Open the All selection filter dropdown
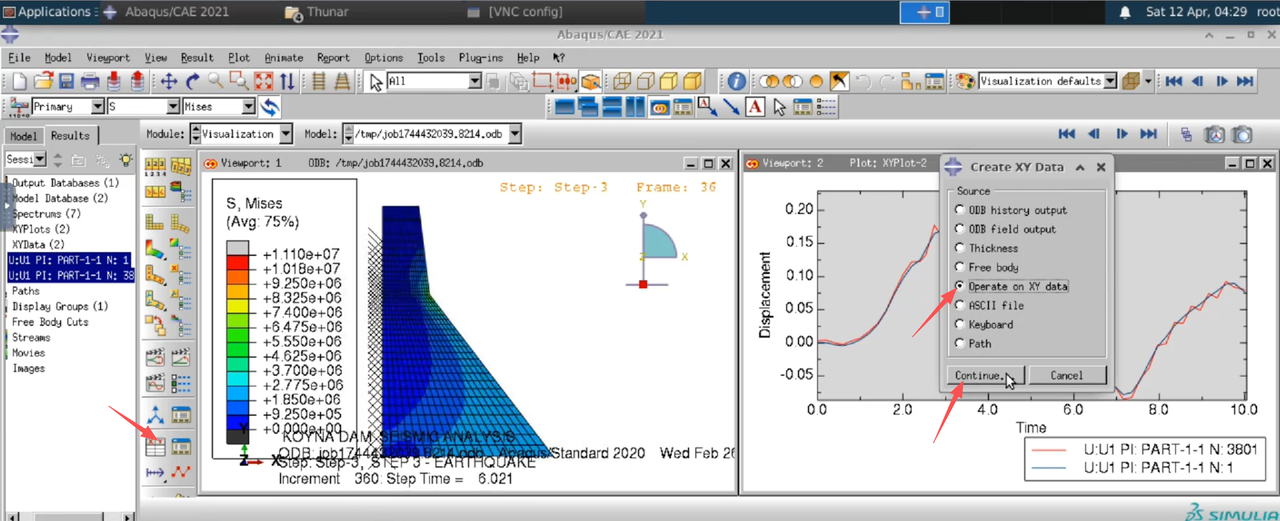Screen dimensions: 1280x521 475,81
